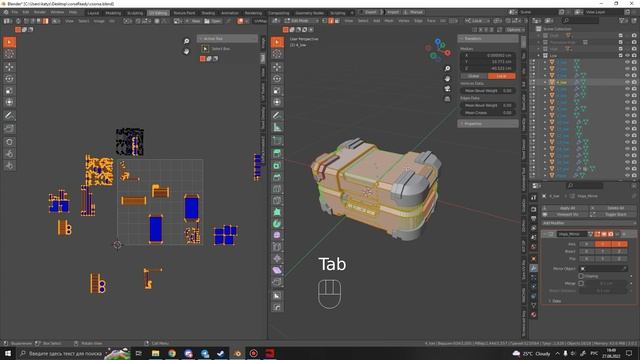Open the File menu
This screenshot has height=360, width=640.
pyautogui.click(x=15, y=12)
